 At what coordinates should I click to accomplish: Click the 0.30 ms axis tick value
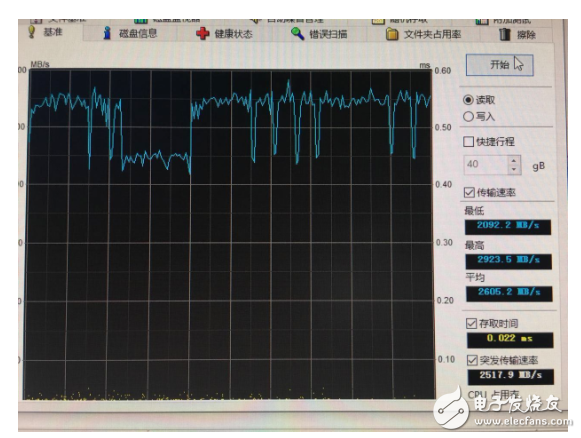[x=444, y=242]
